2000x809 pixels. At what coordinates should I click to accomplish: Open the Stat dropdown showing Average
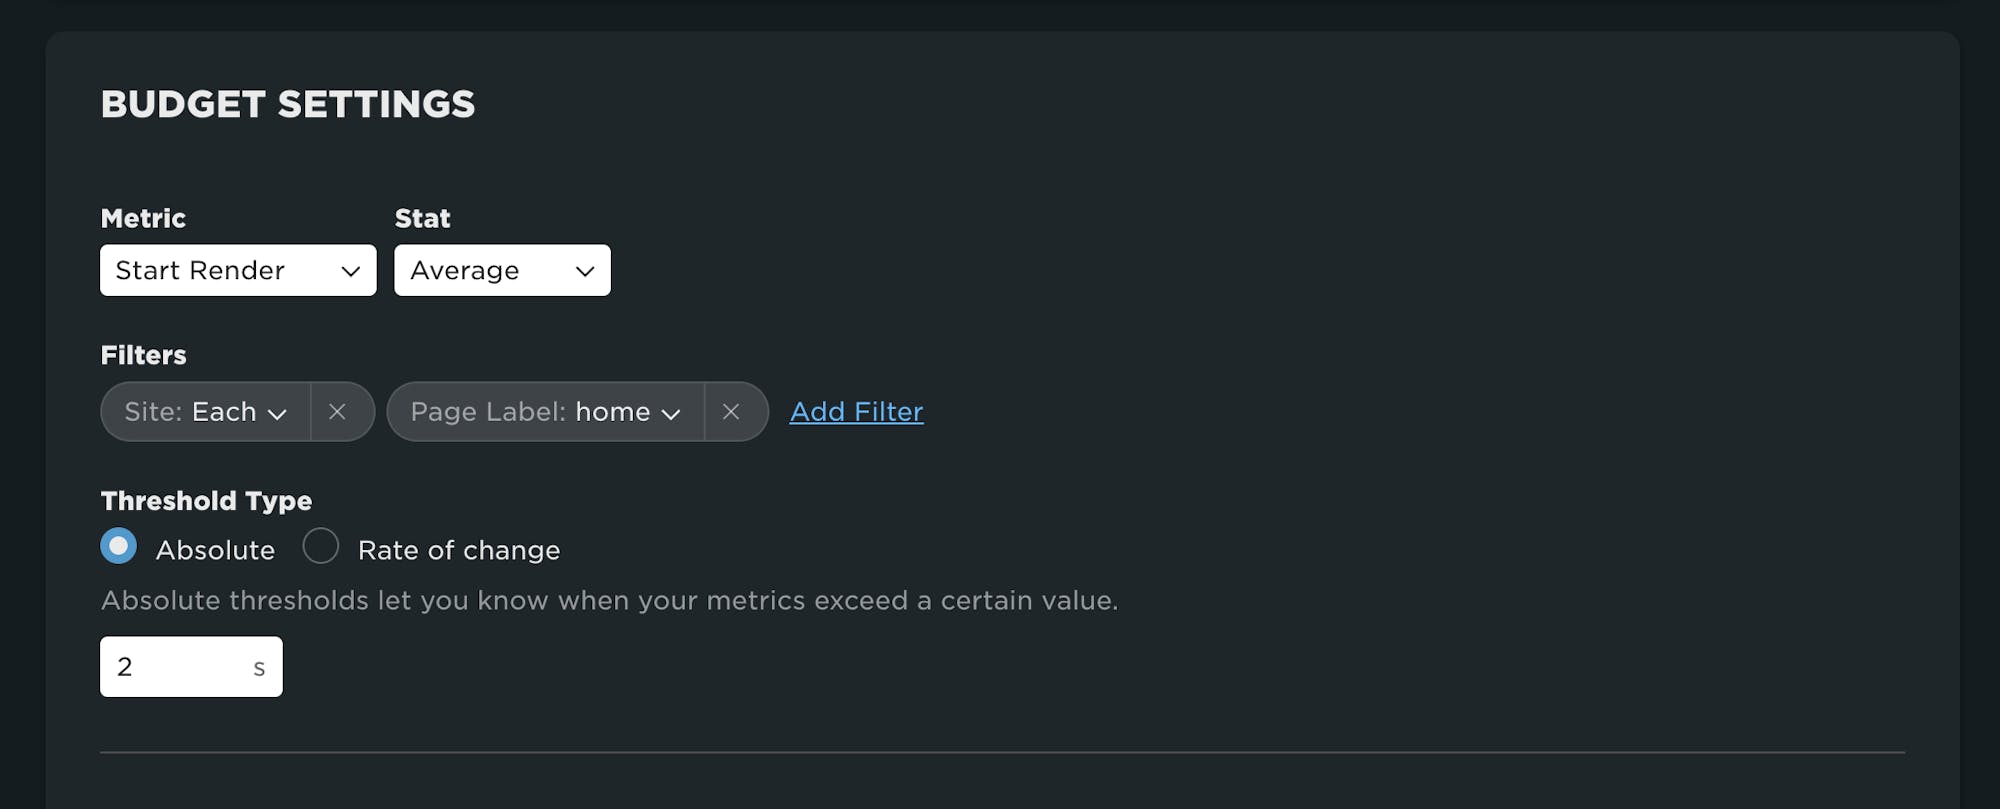click(501, 270)
